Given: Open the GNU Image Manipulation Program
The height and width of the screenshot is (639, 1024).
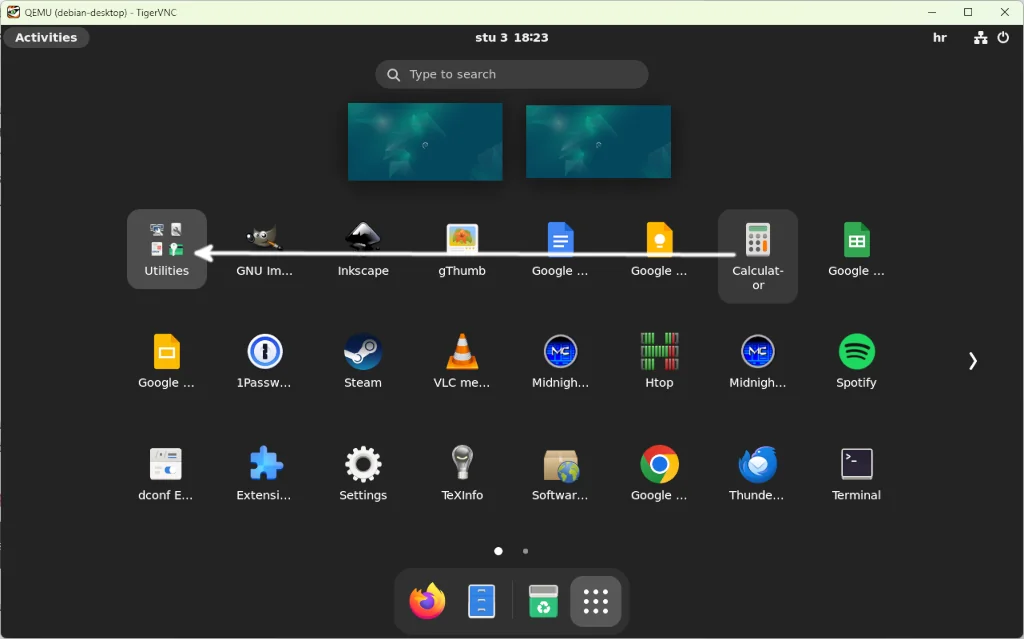Looking at the screenshot, I should tap(264, 240).
